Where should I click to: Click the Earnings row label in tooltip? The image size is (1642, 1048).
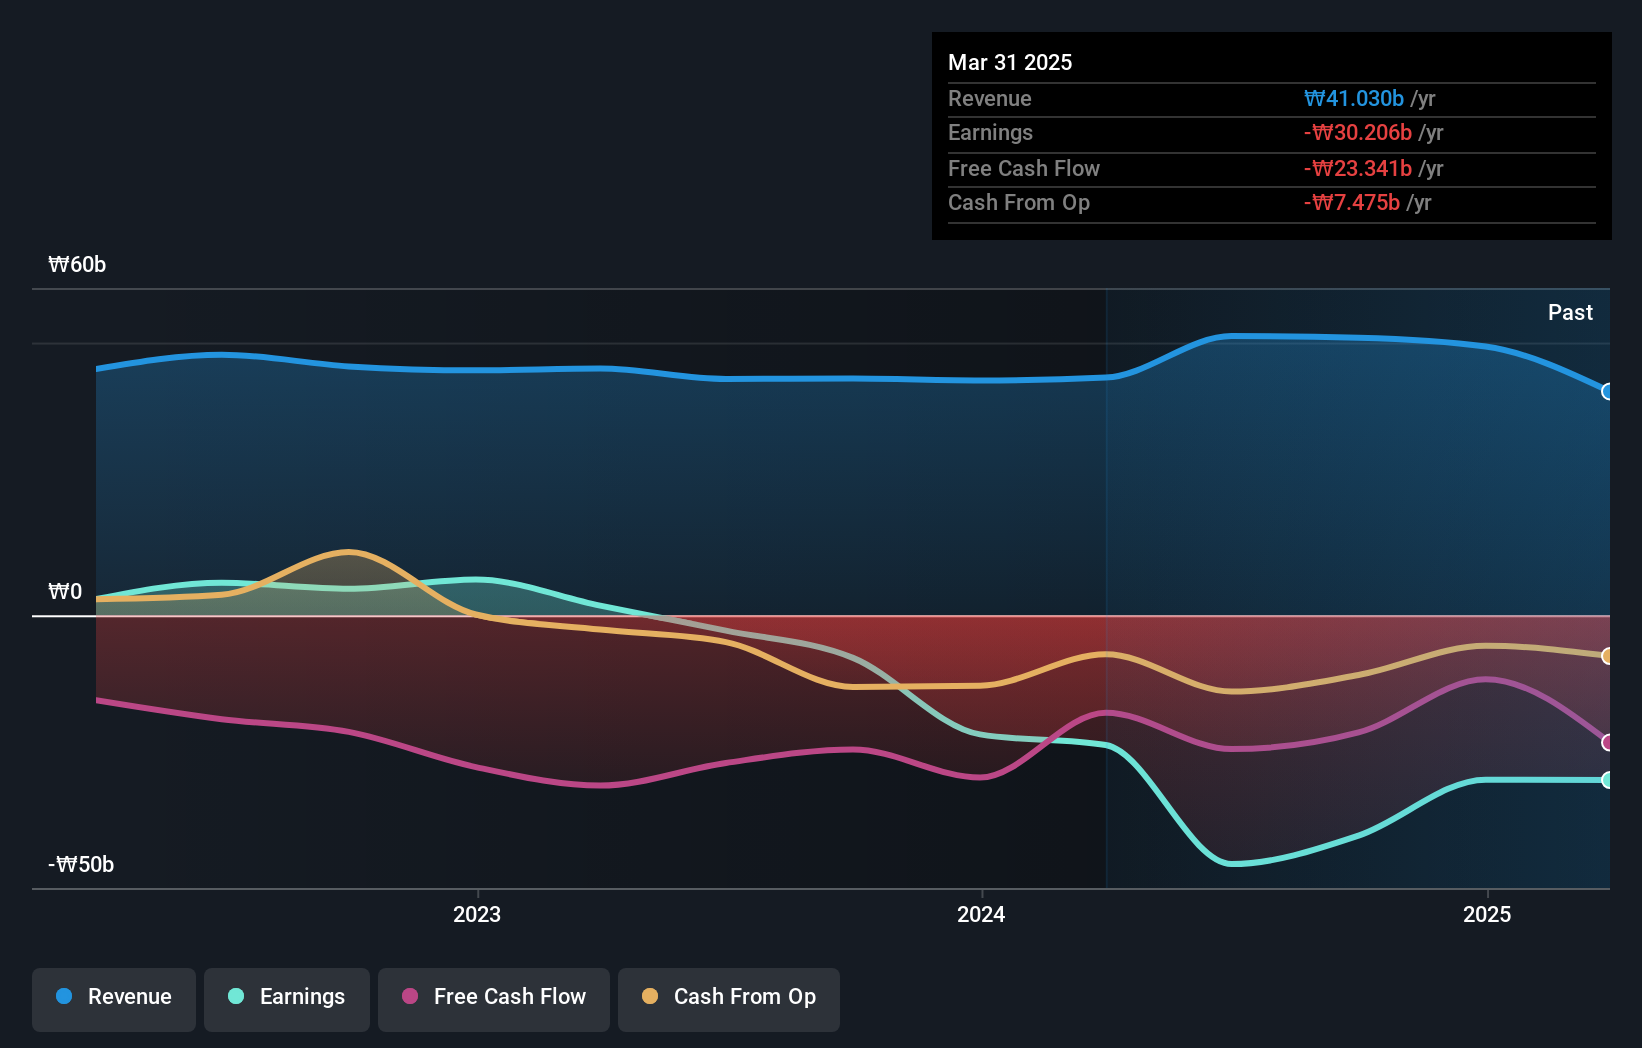(990, 132)
